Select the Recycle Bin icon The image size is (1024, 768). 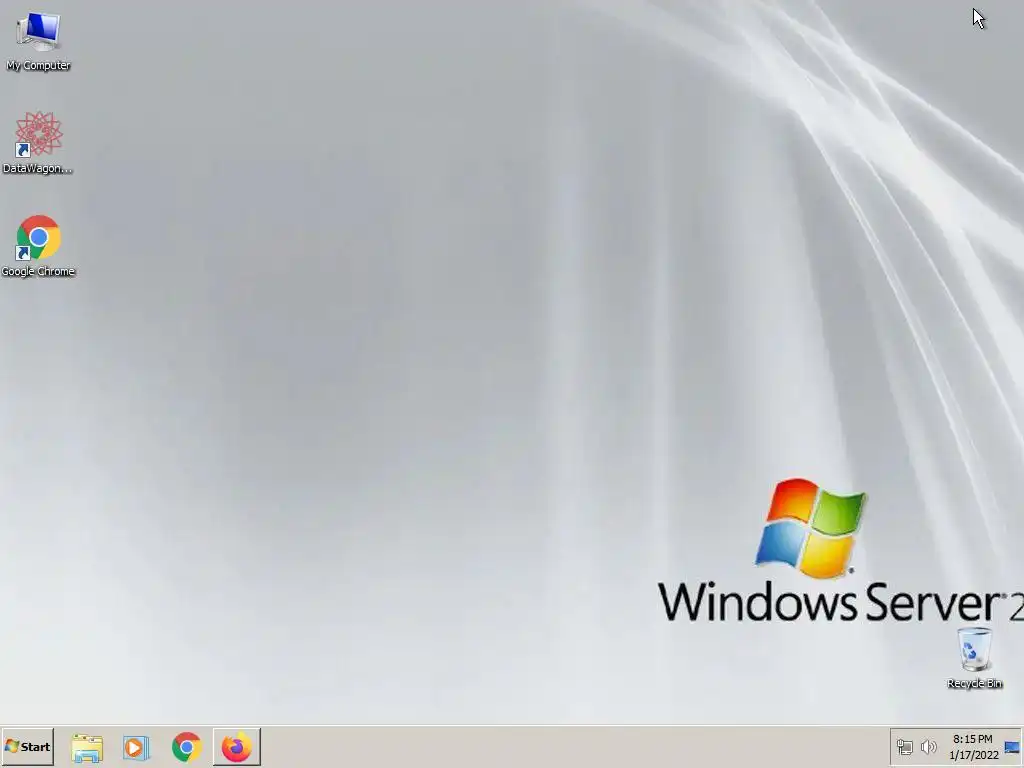tap(974, 658)
